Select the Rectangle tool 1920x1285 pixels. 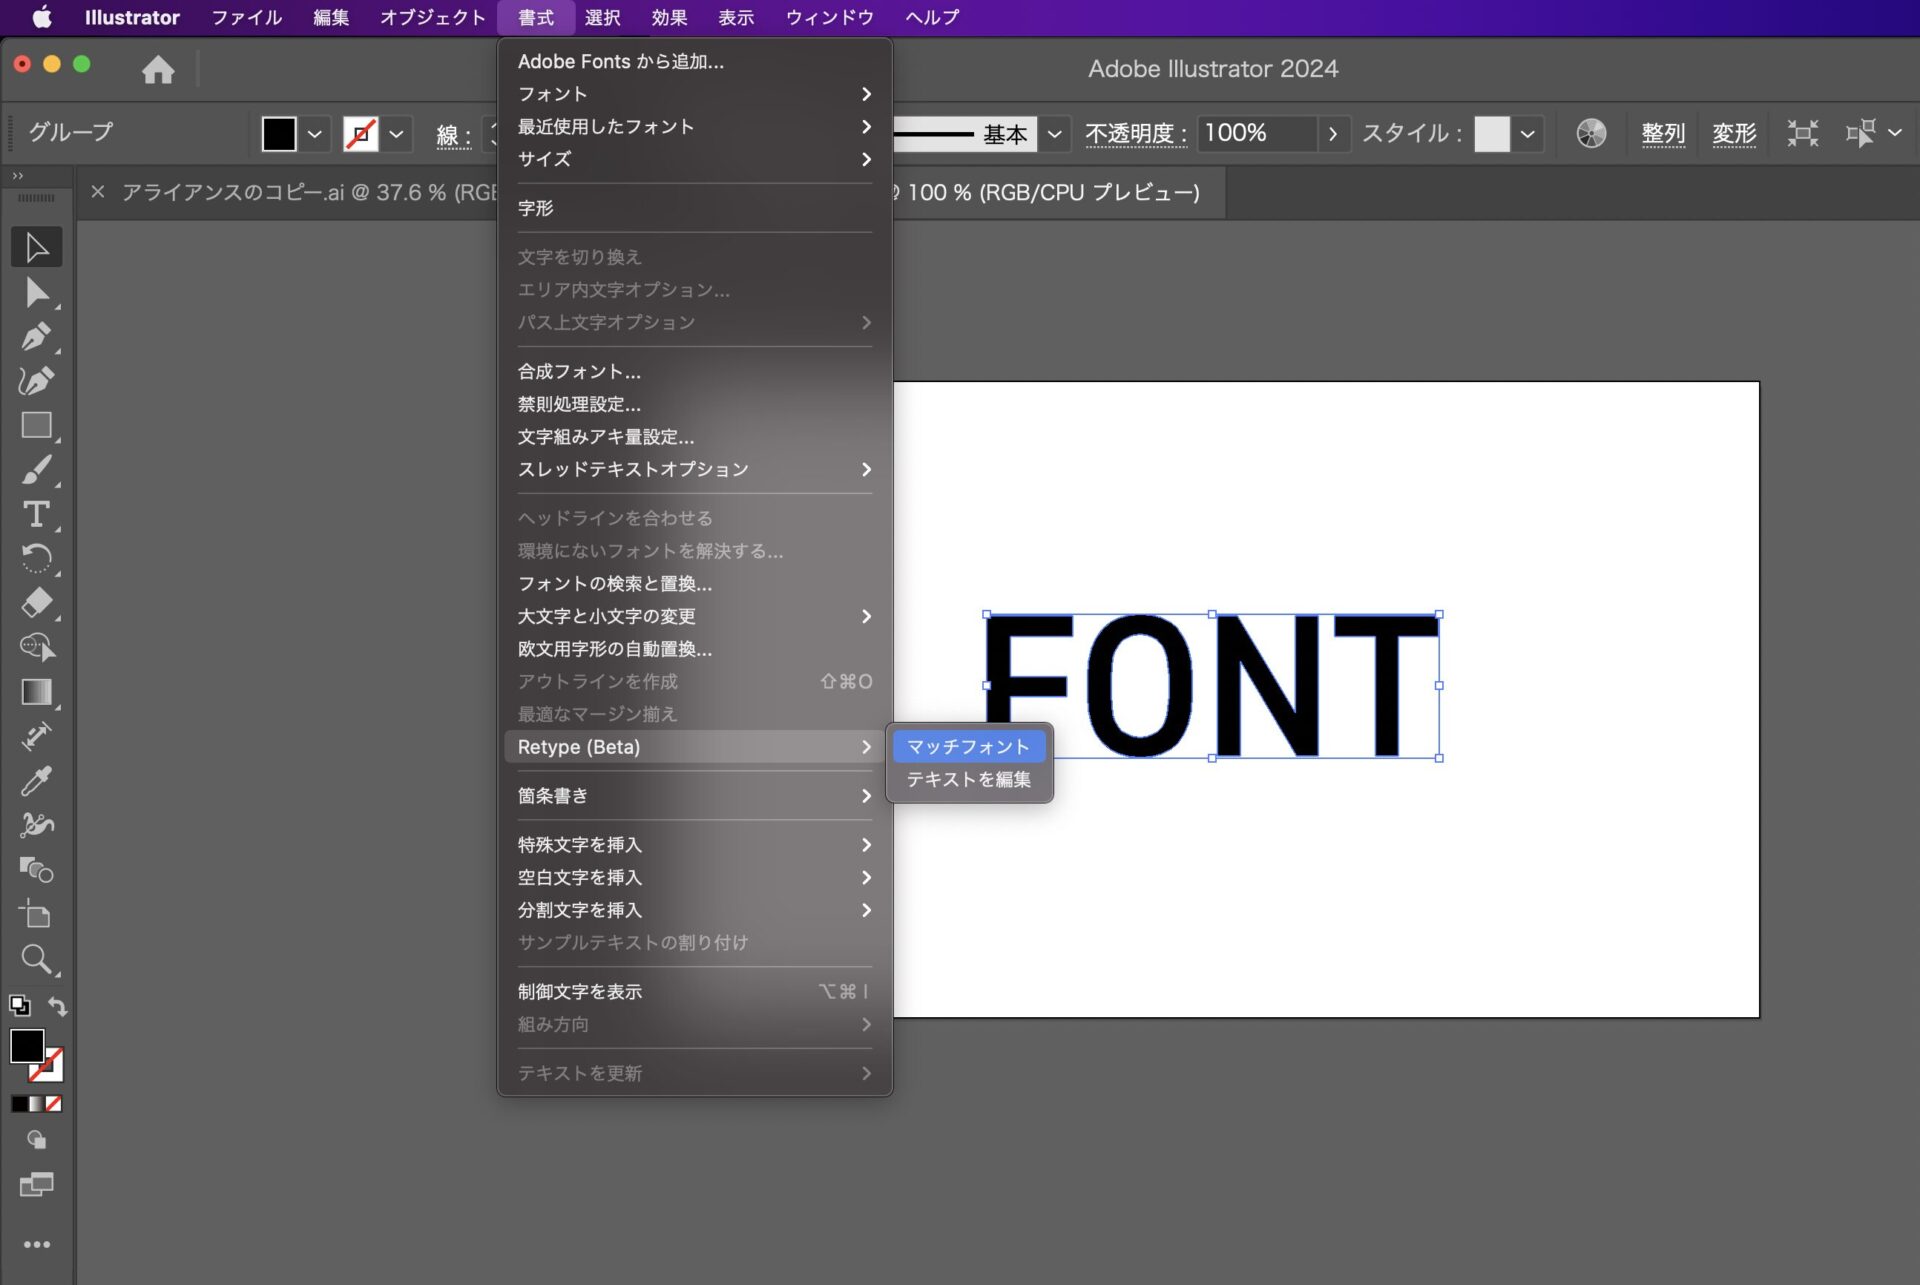(37, 425)
